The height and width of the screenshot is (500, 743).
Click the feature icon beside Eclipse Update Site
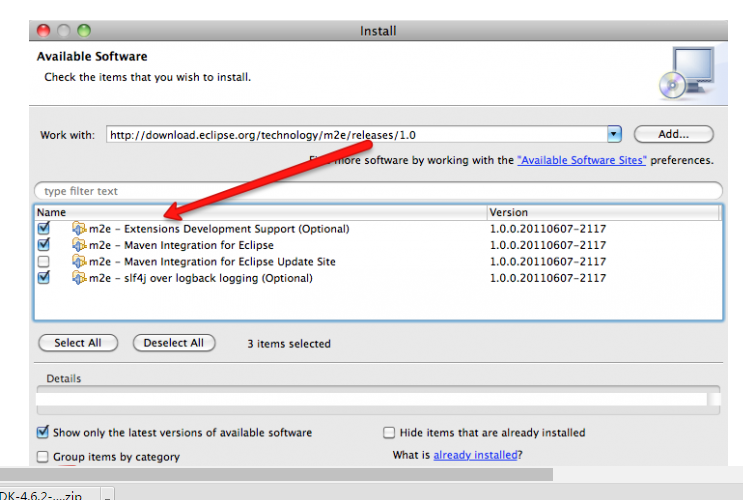click(x=79, y=261)
